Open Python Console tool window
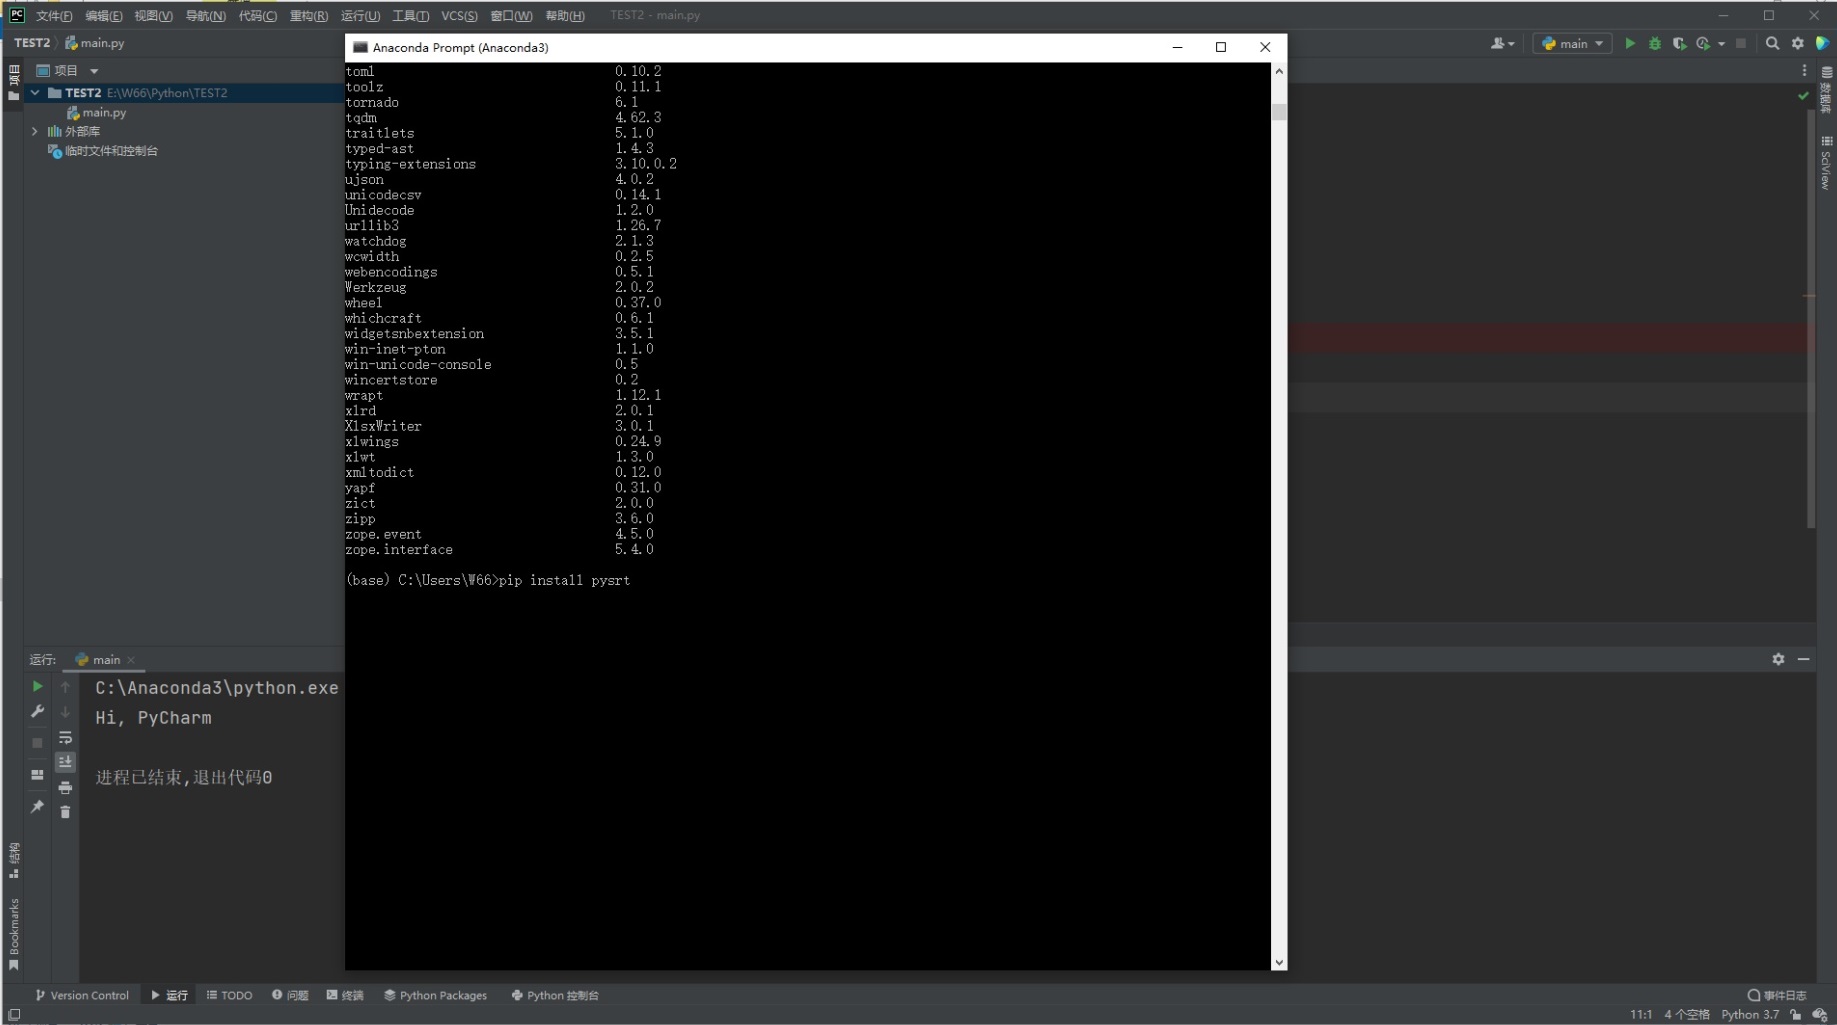Viewport: 1837px width, 1025px height. click(555, 995)
